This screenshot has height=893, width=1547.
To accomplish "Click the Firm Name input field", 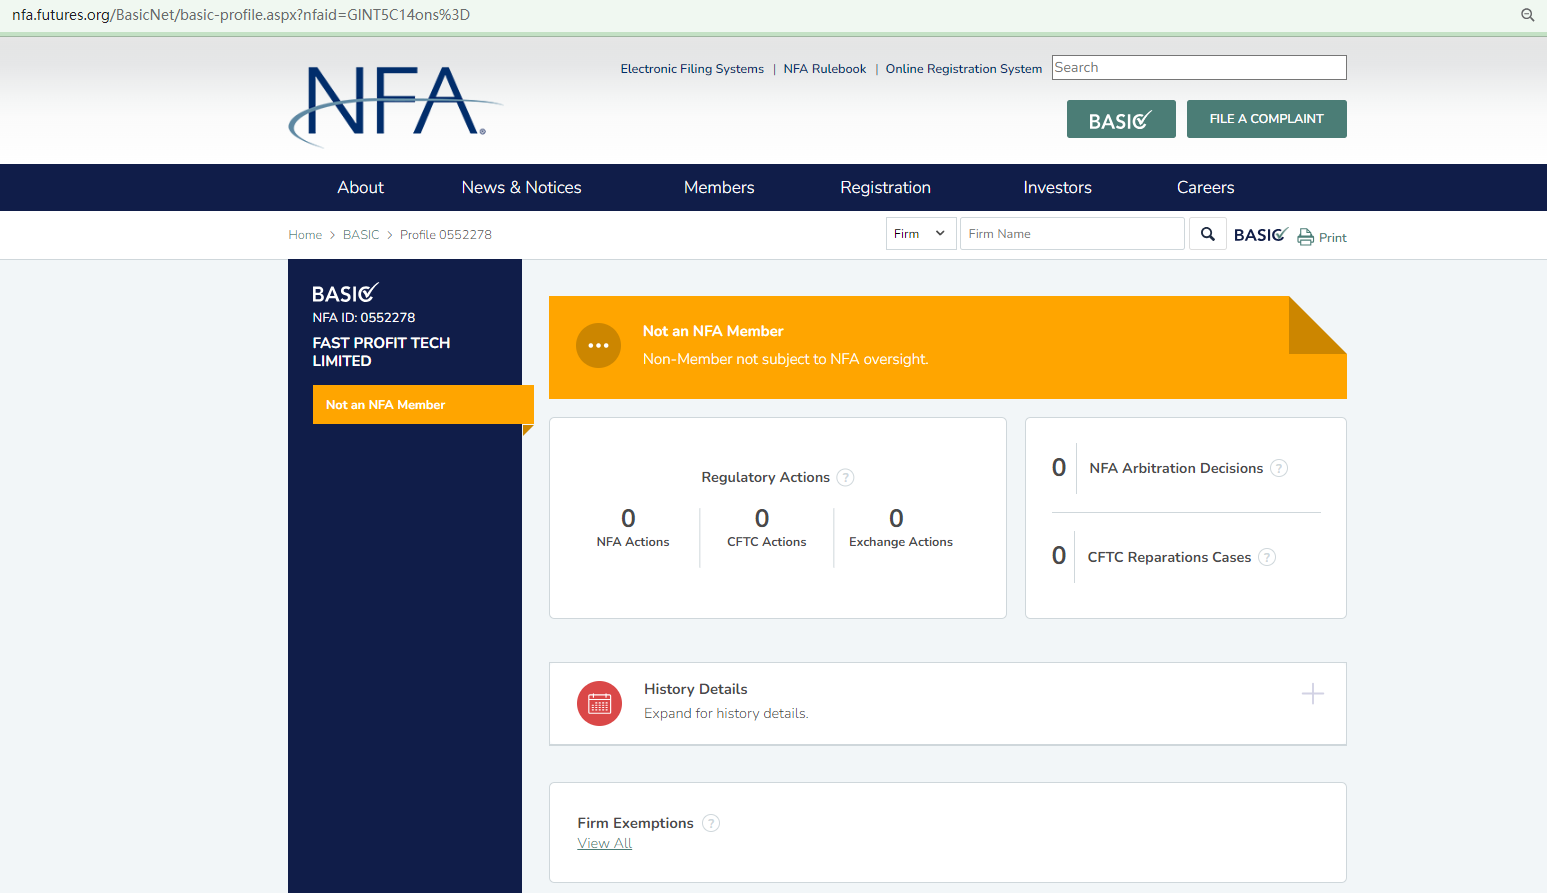I will (1071, 234).
